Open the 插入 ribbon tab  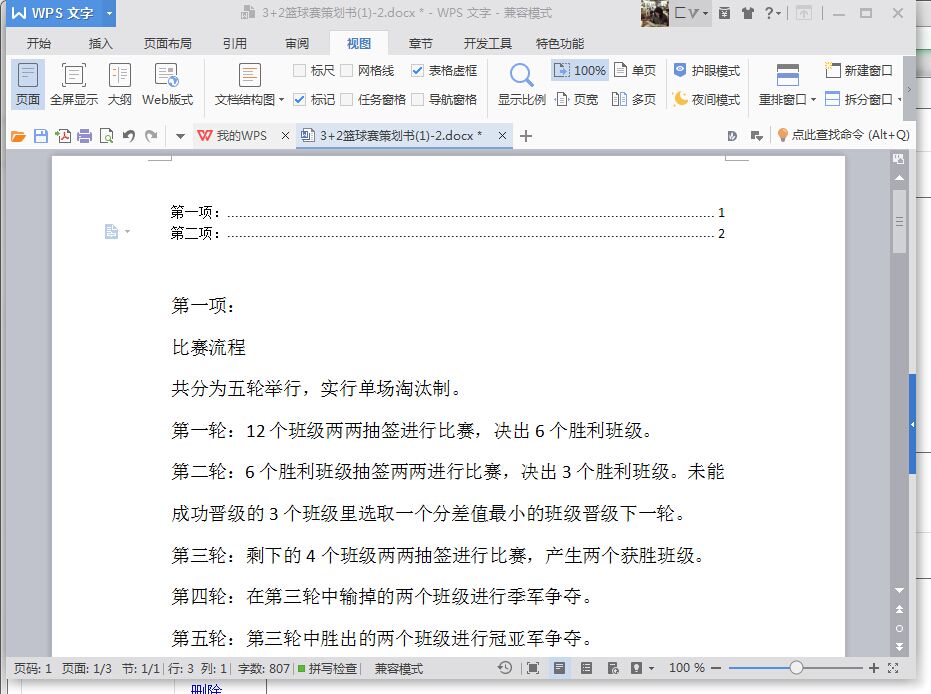pyautogui.click(x=100, y=43)
